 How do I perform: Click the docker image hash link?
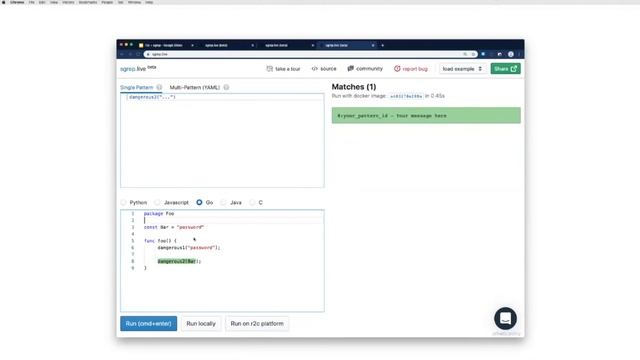[406, 96]
